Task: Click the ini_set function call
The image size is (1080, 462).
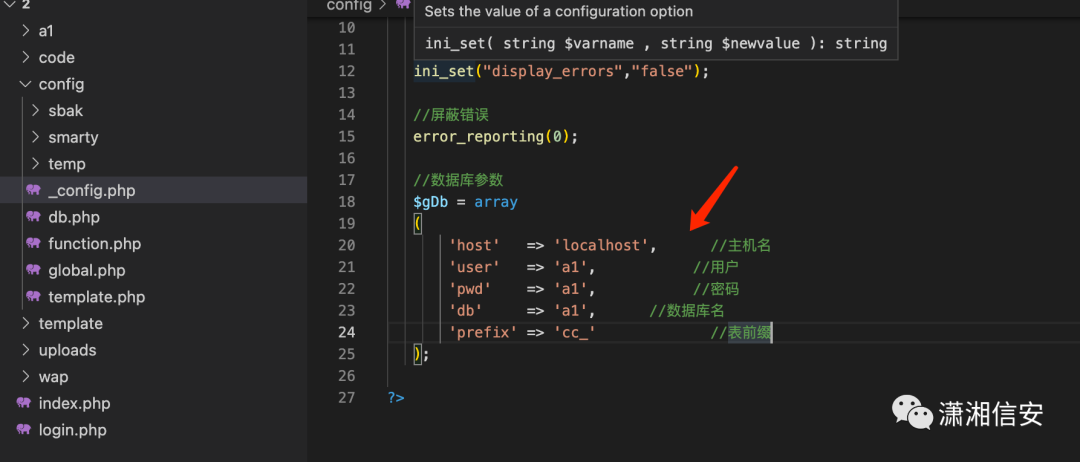Action: (444, 71)
